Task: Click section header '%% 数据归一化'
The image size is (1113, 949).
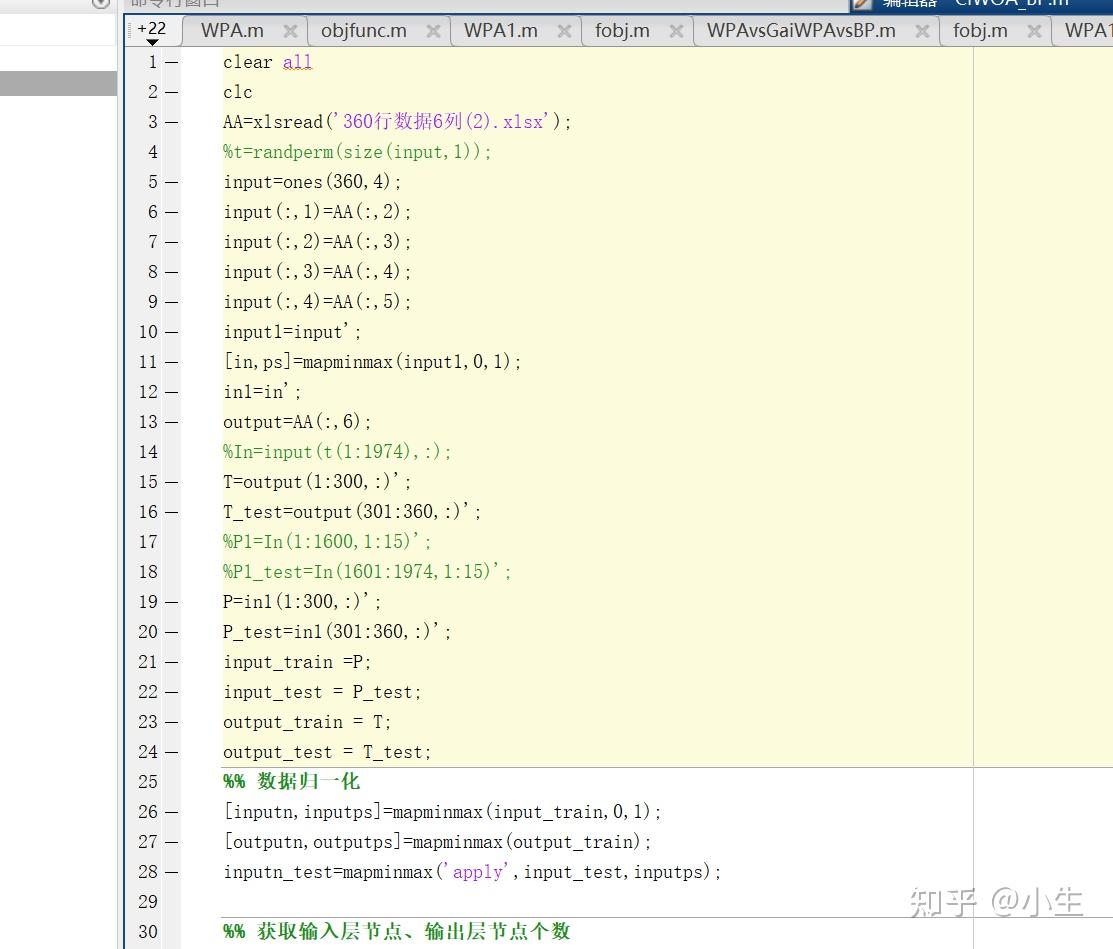Action: 292,781
